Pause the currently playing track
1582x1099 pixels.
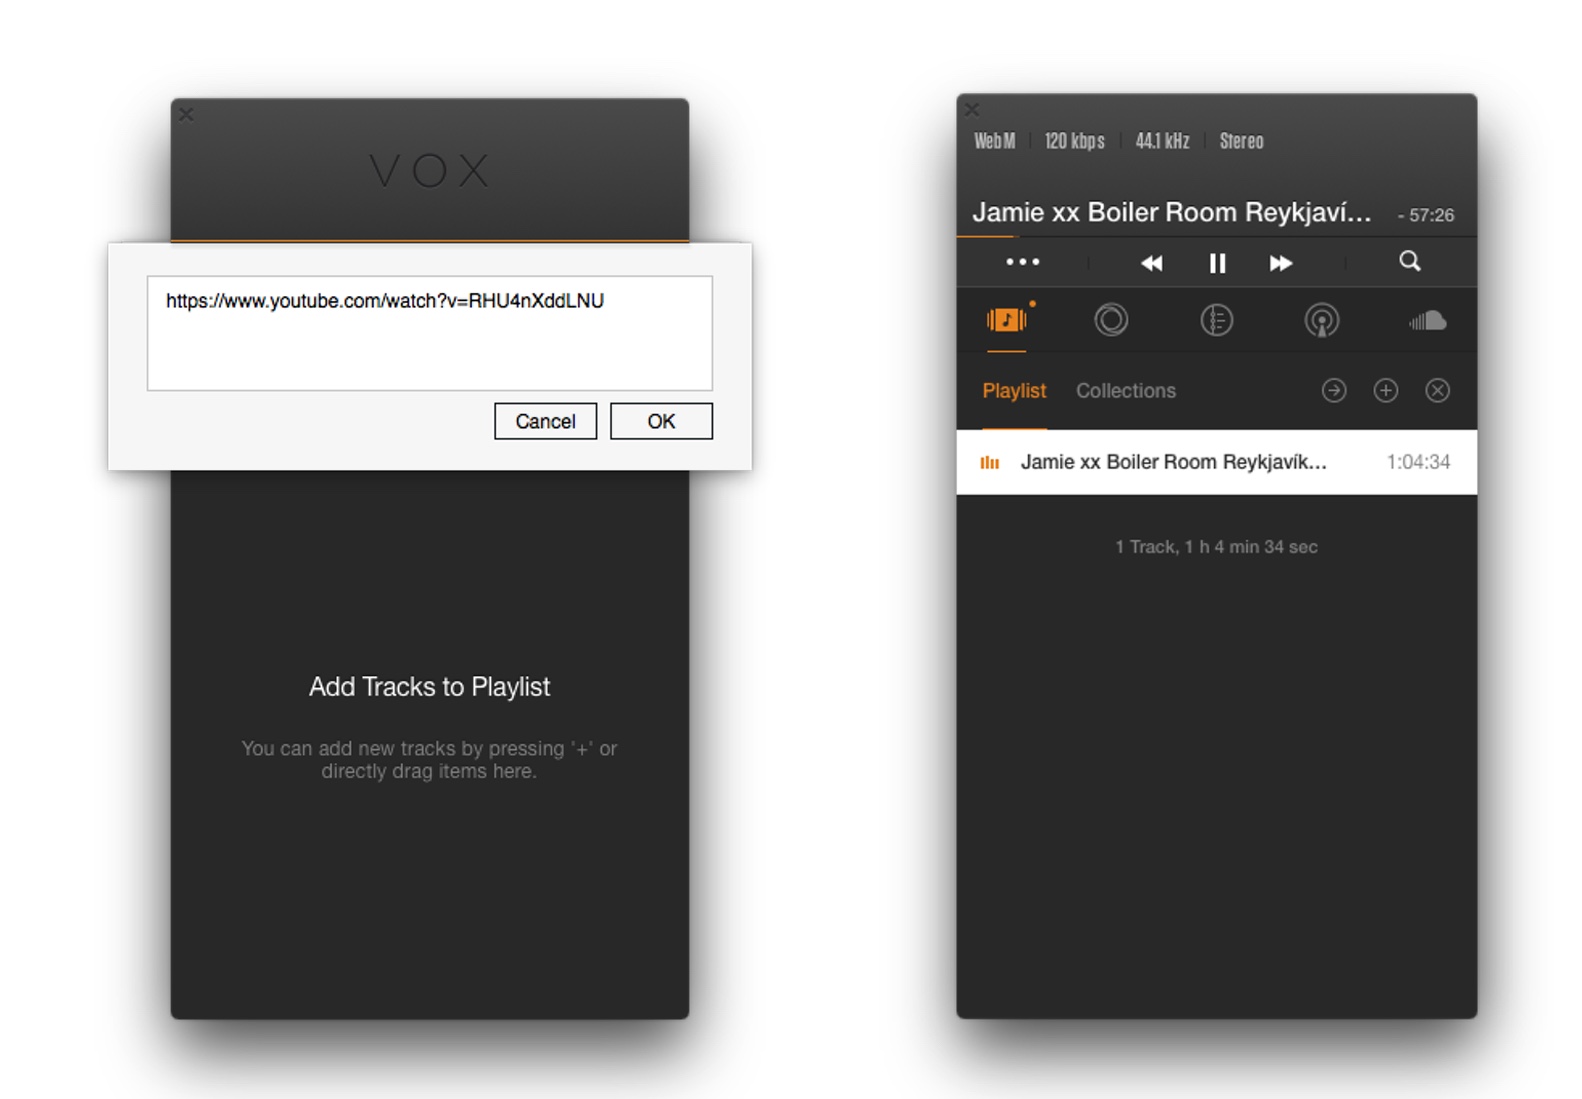point(1217,263)
